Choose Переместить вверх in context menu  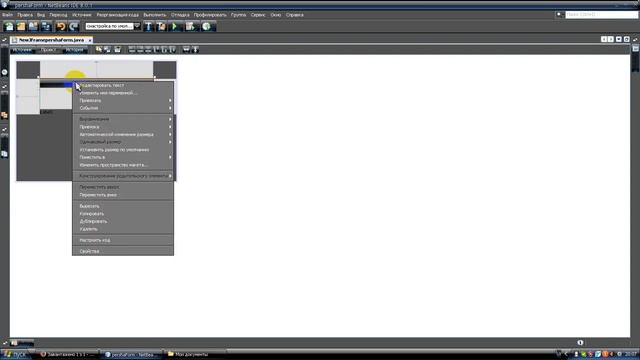[123, 187]
